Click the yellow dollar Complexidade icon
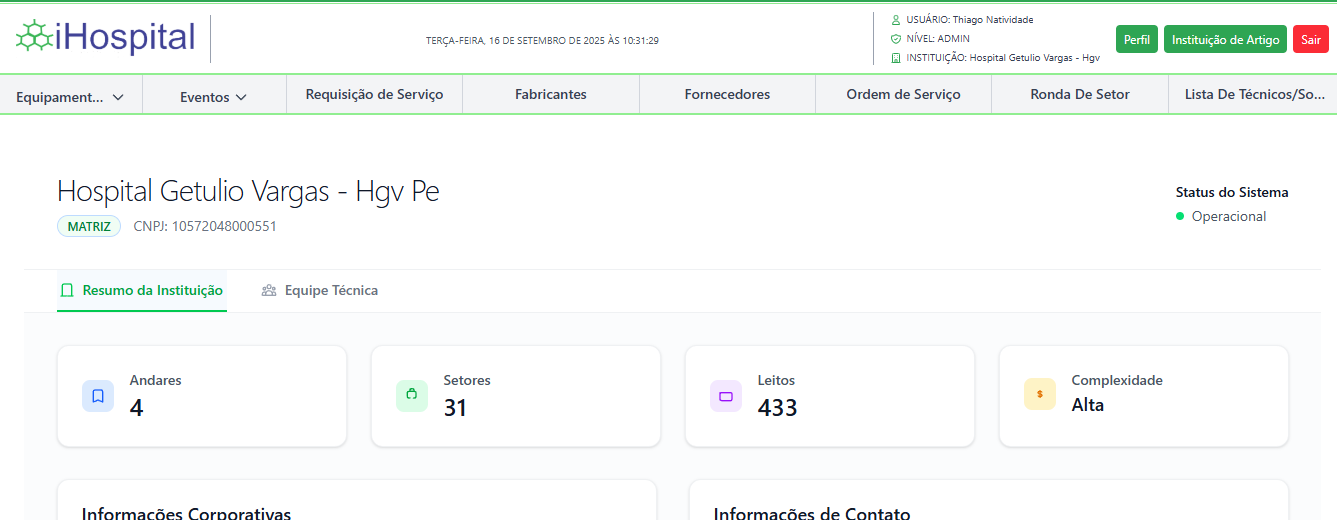The height and width of the screenshot is (520, 1337). click(x=1040, y=394)
